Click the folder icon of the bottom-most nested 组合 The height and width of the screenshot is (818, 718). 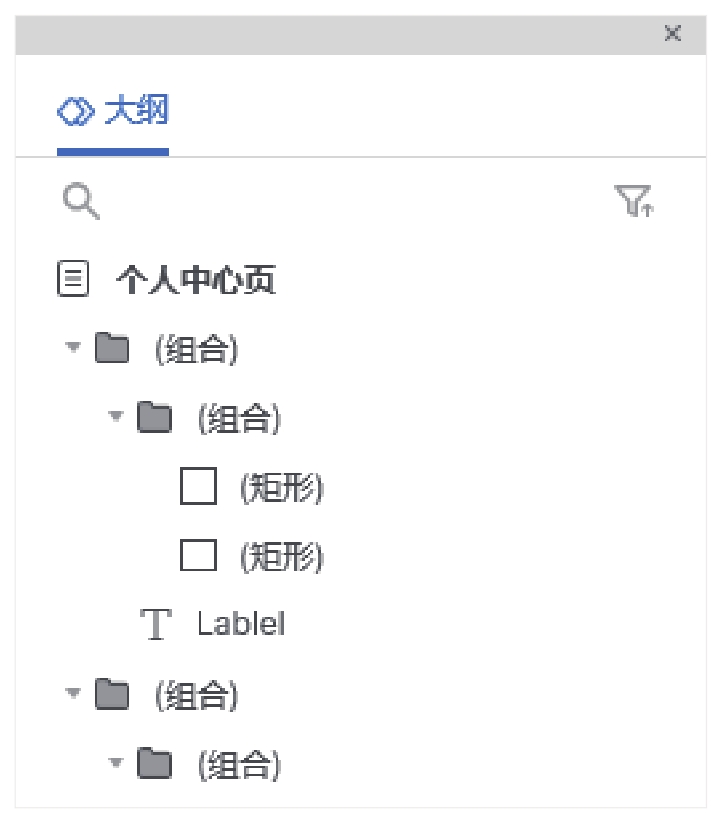[x=154, y=765]
